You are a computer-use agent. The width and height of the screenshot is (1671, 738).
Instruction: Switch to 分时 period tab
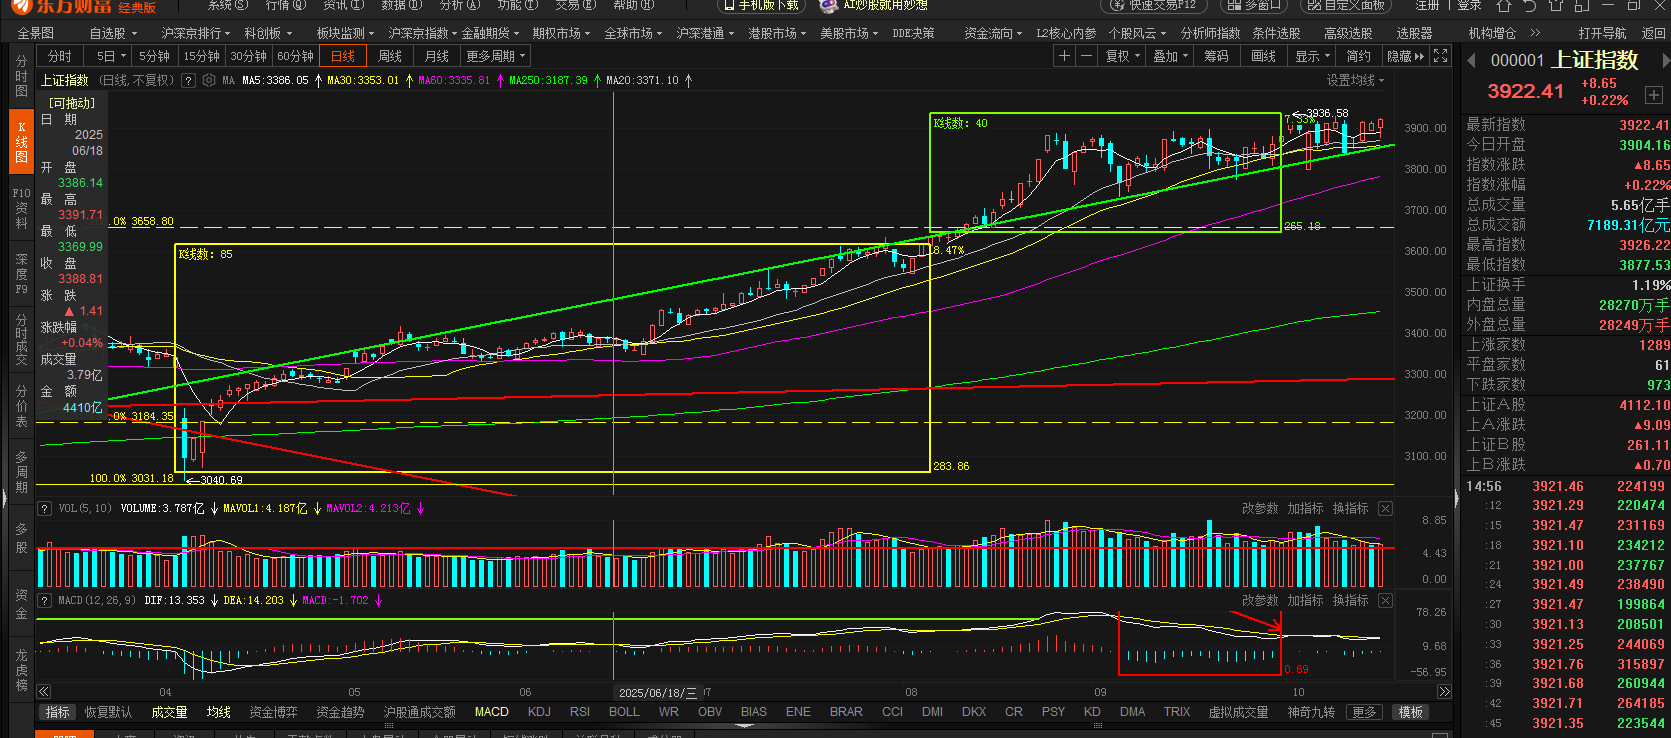coord(60,56)
